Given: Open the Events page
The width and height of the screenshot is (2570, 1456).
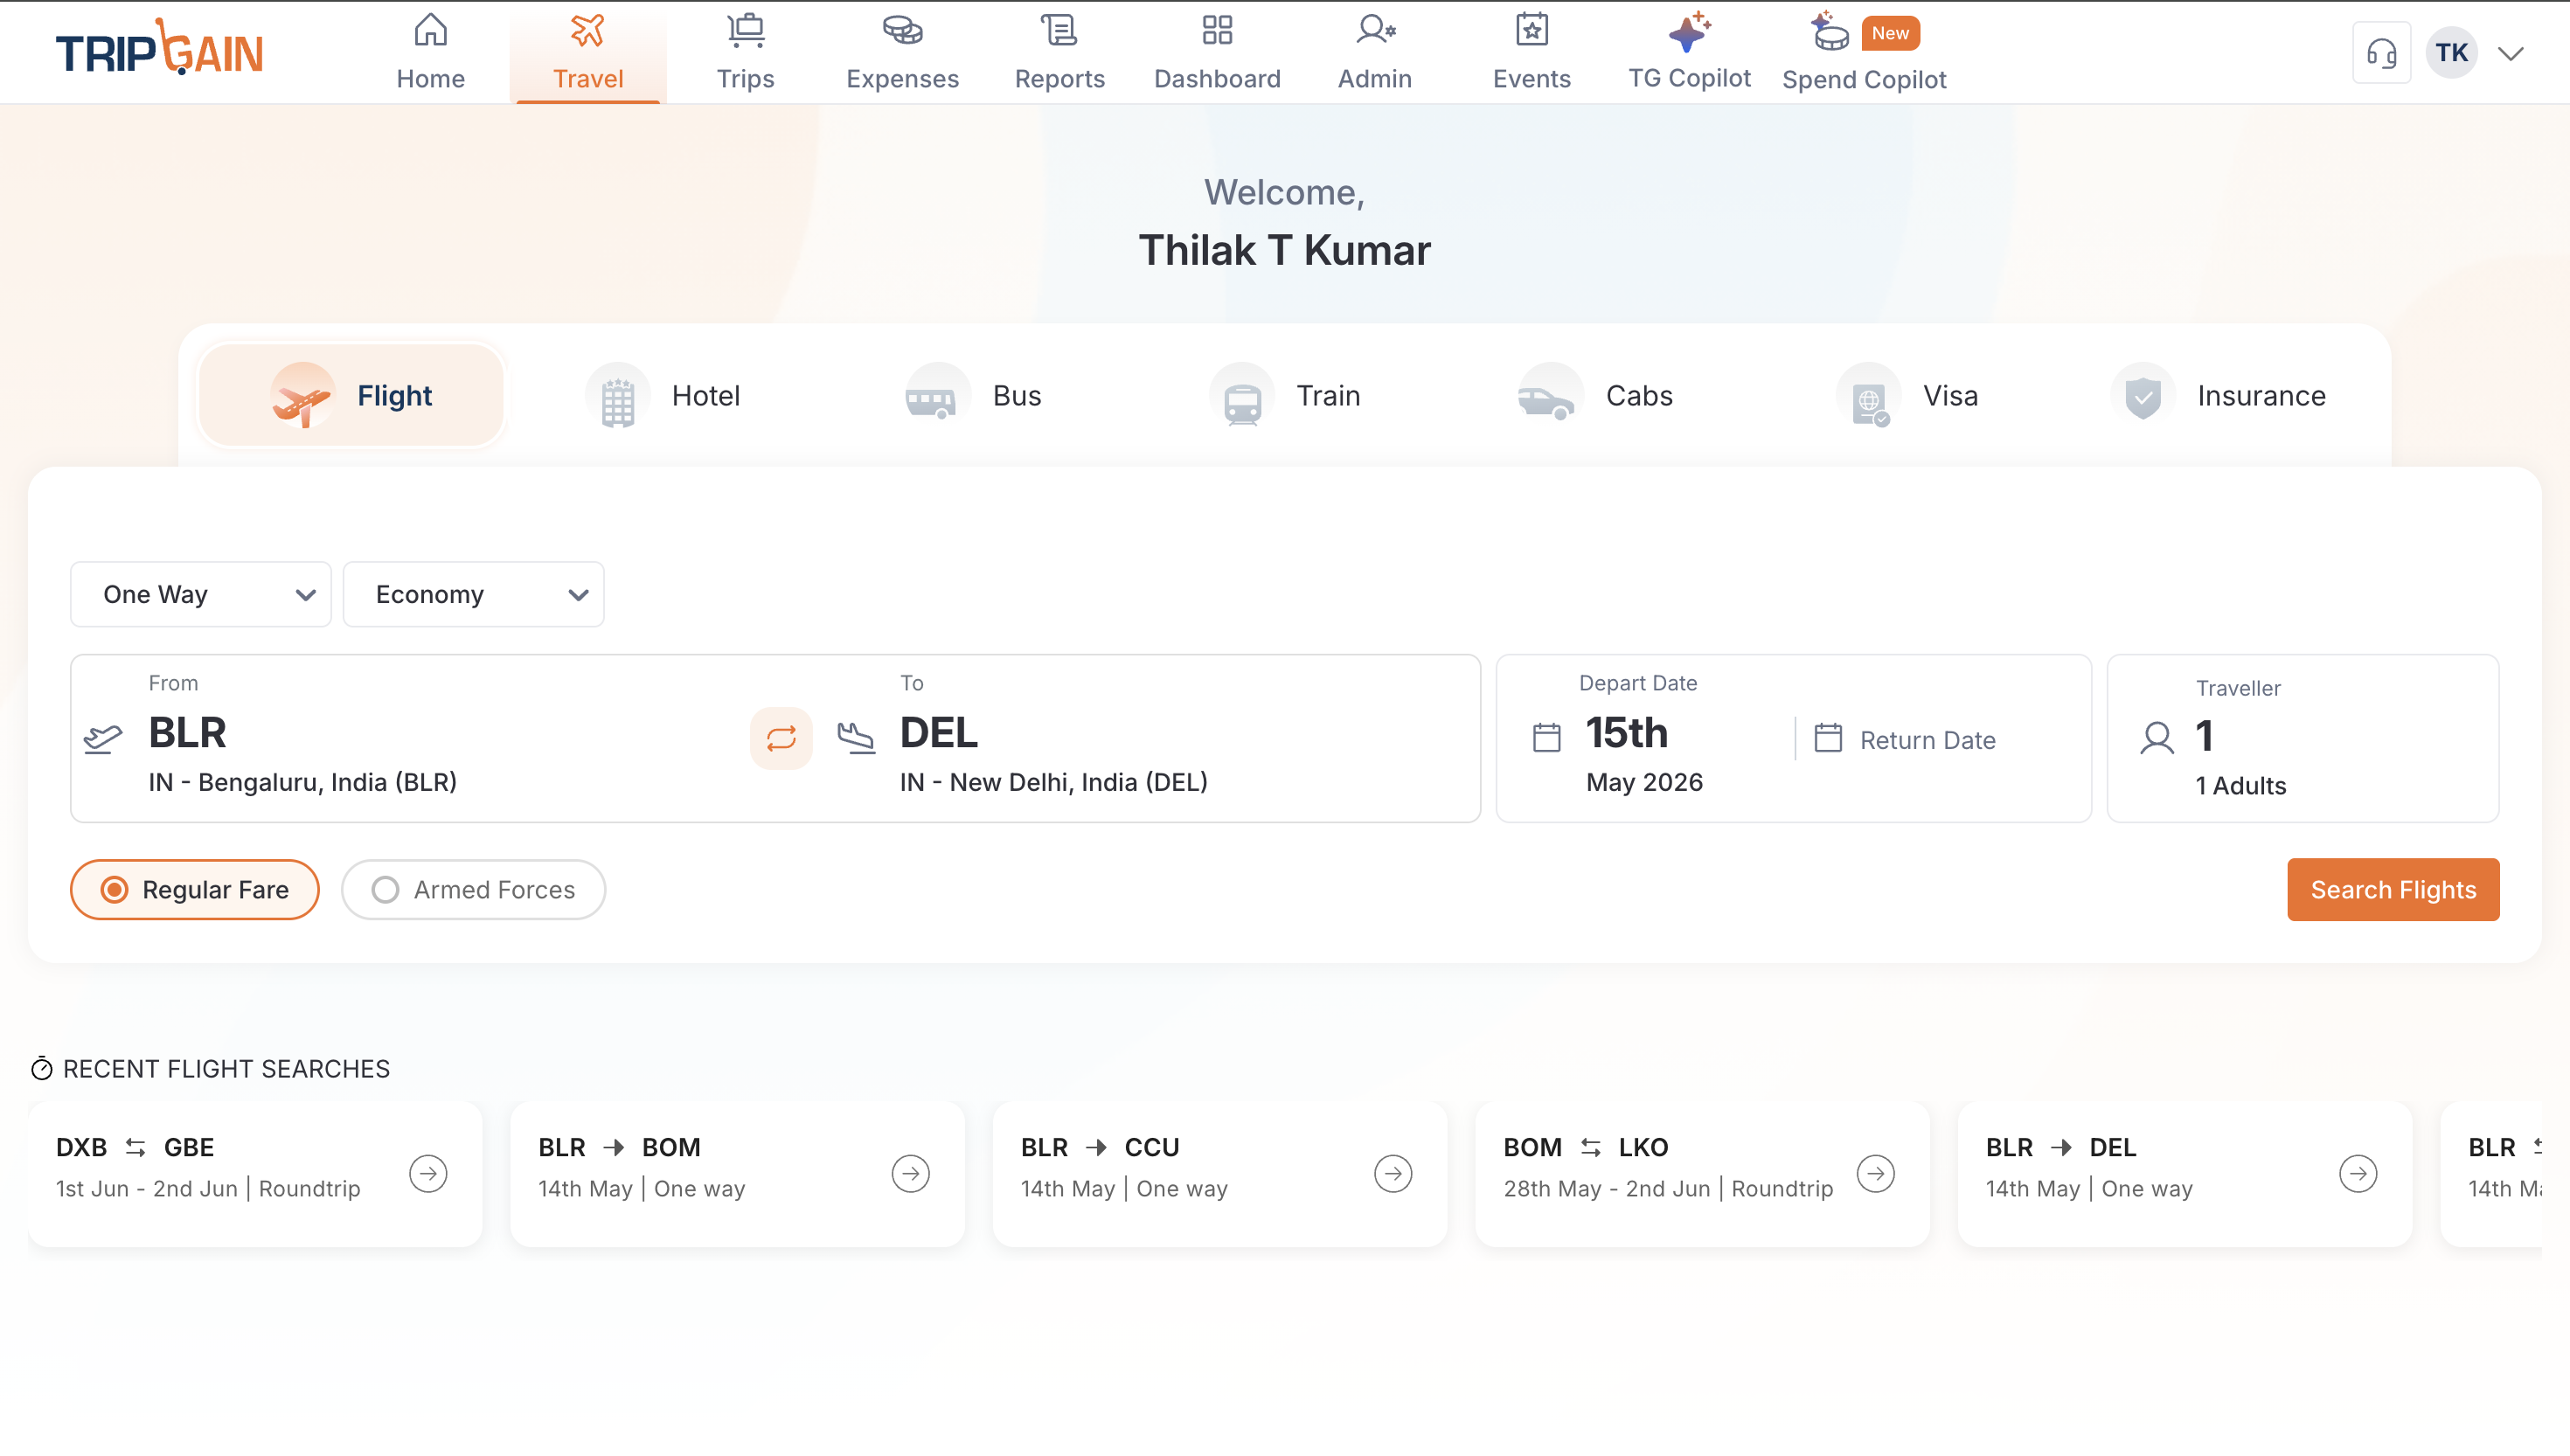Looking at the screenshot, I should click(1532, 52).
